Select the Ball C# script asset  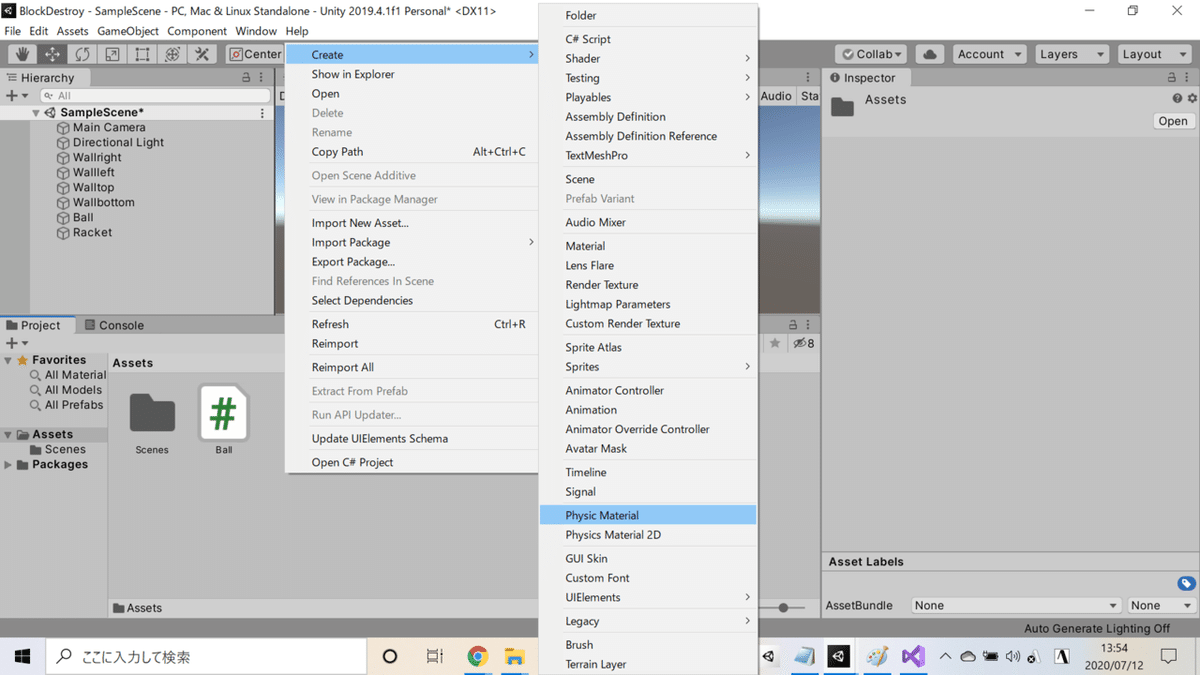coord(223,413)
